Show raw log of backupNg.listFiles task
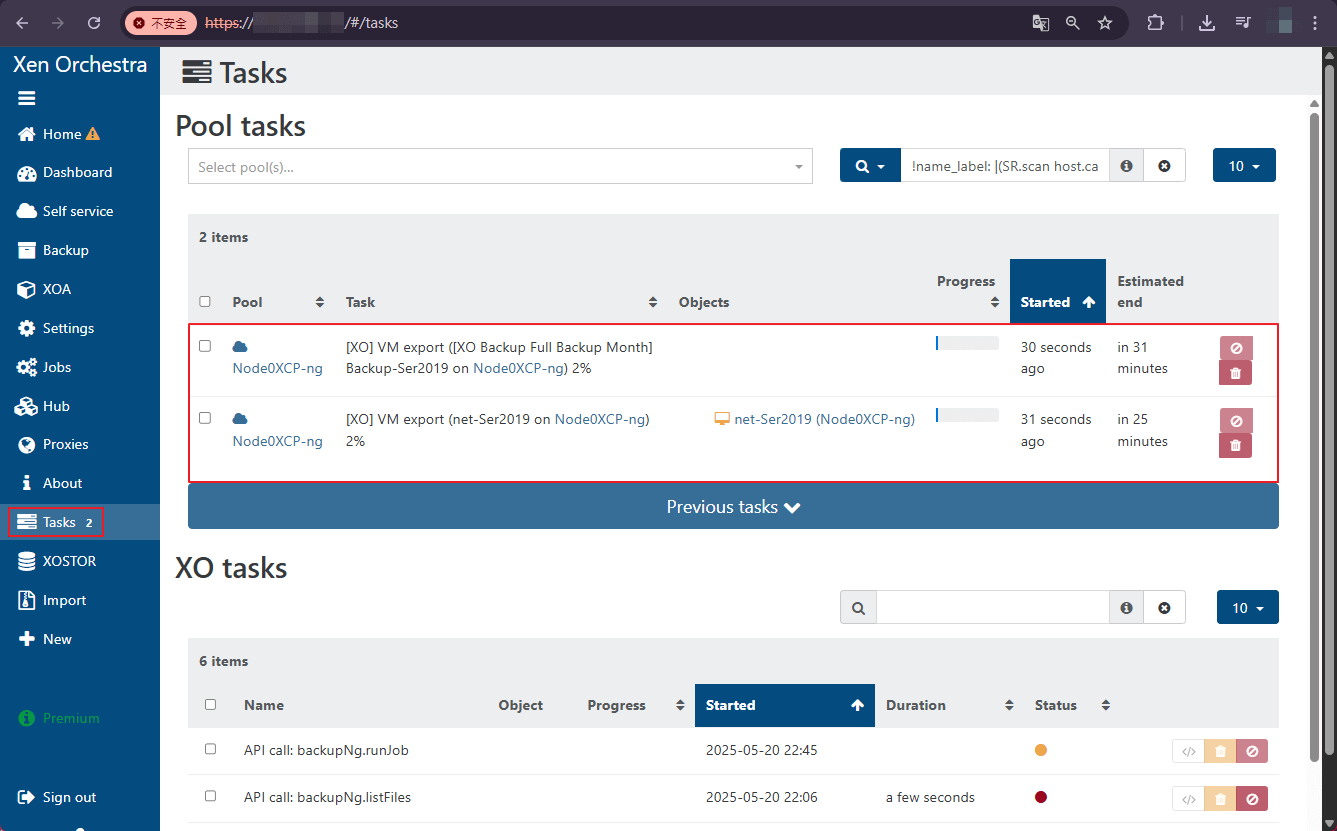The height and width of the screenshot is (831, 1337). click(1188, 798)
